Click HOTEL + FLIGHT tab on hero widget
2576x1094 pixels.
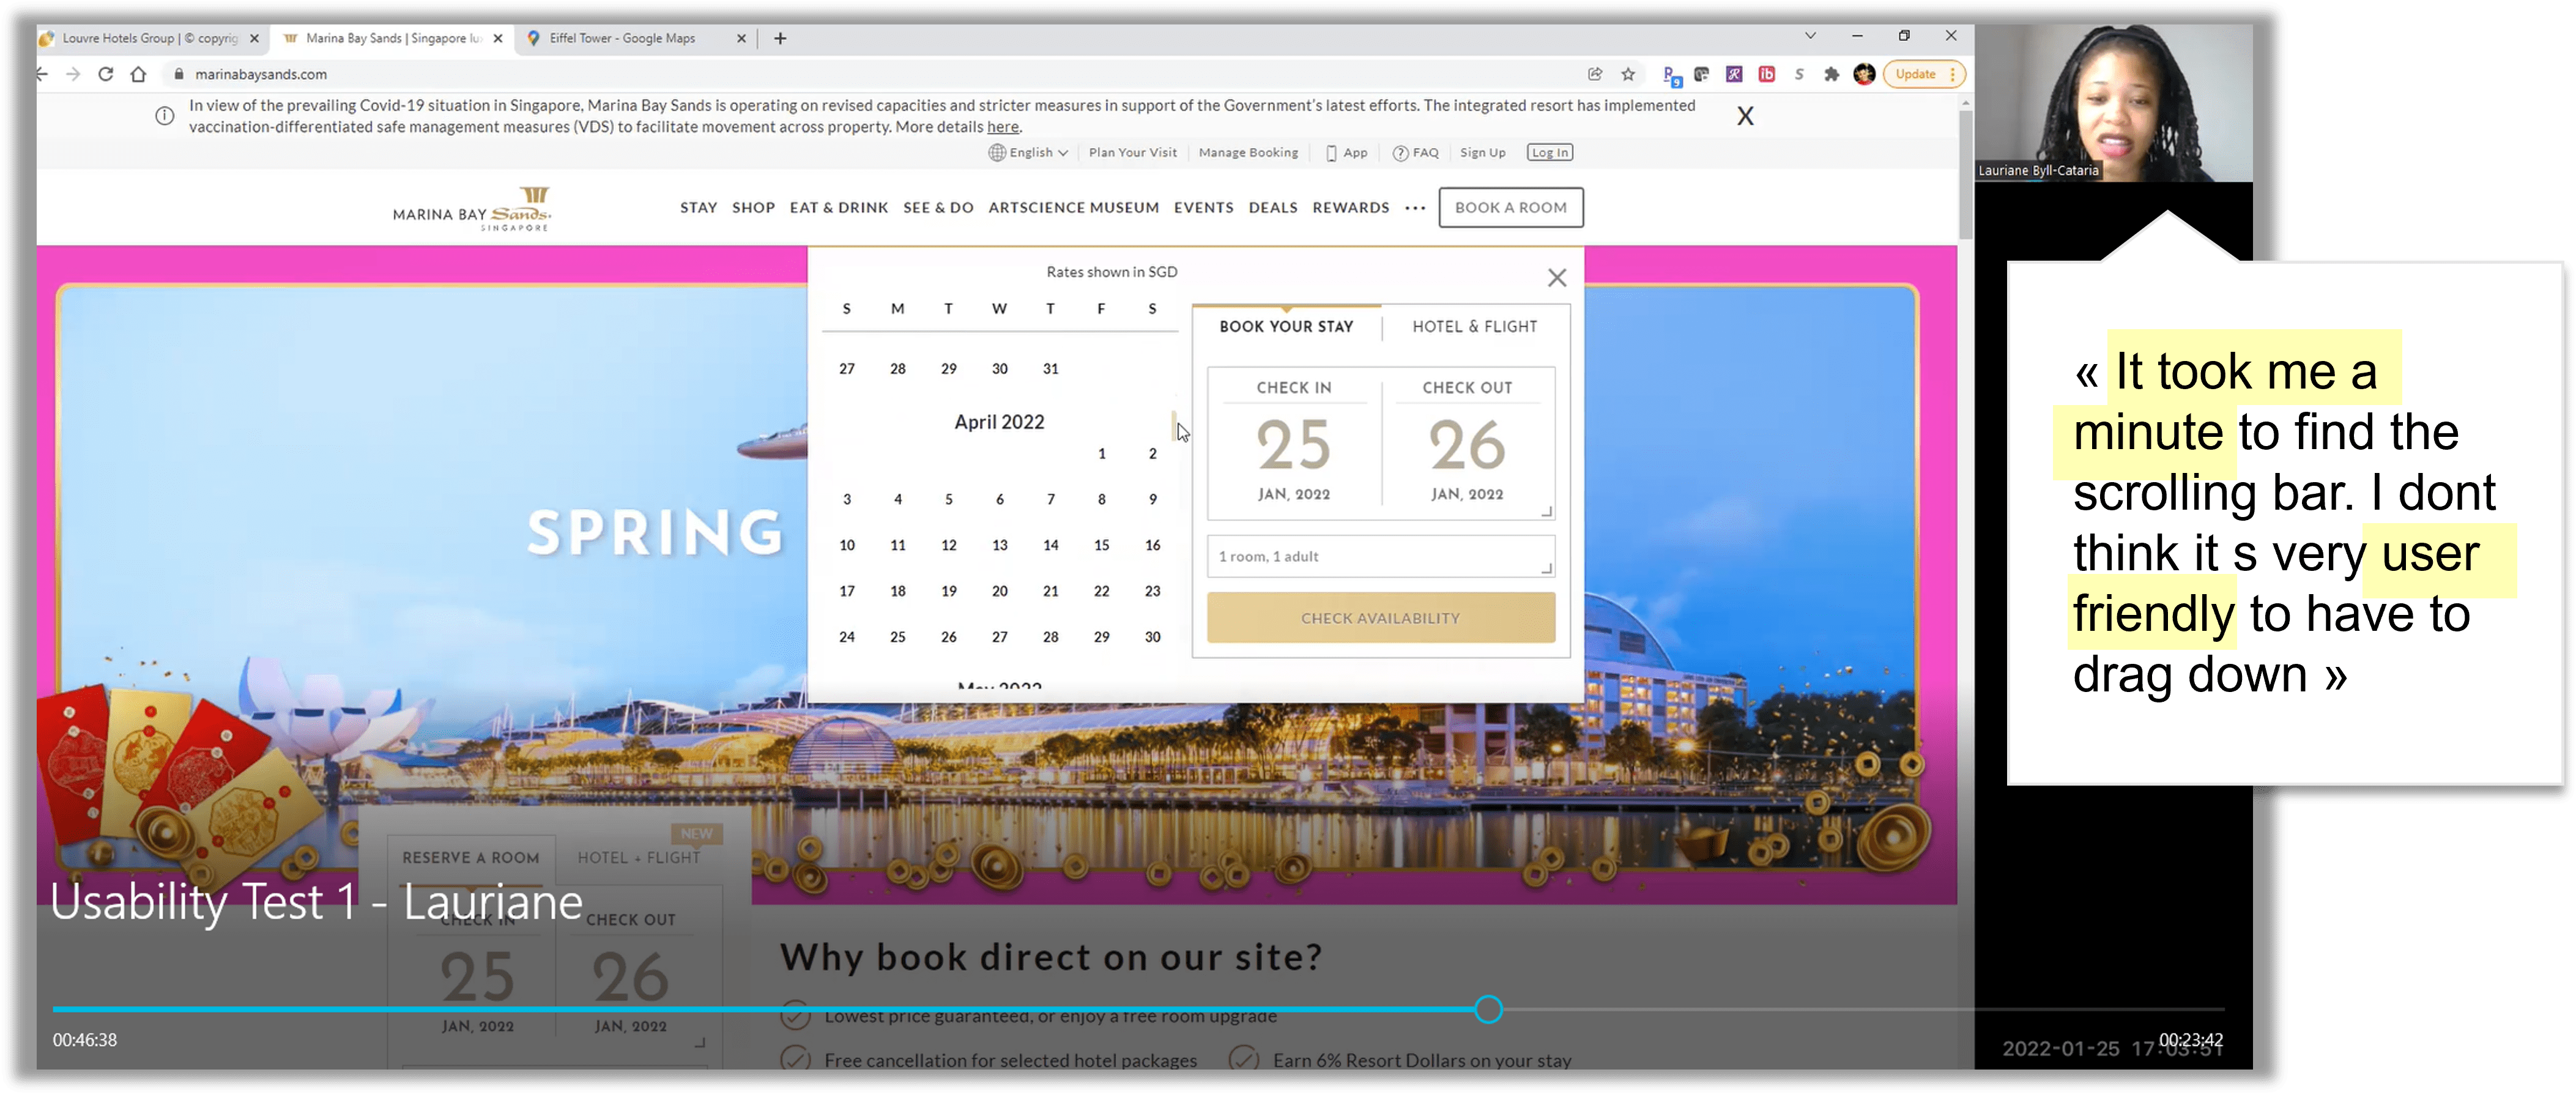tap(638, 858)
